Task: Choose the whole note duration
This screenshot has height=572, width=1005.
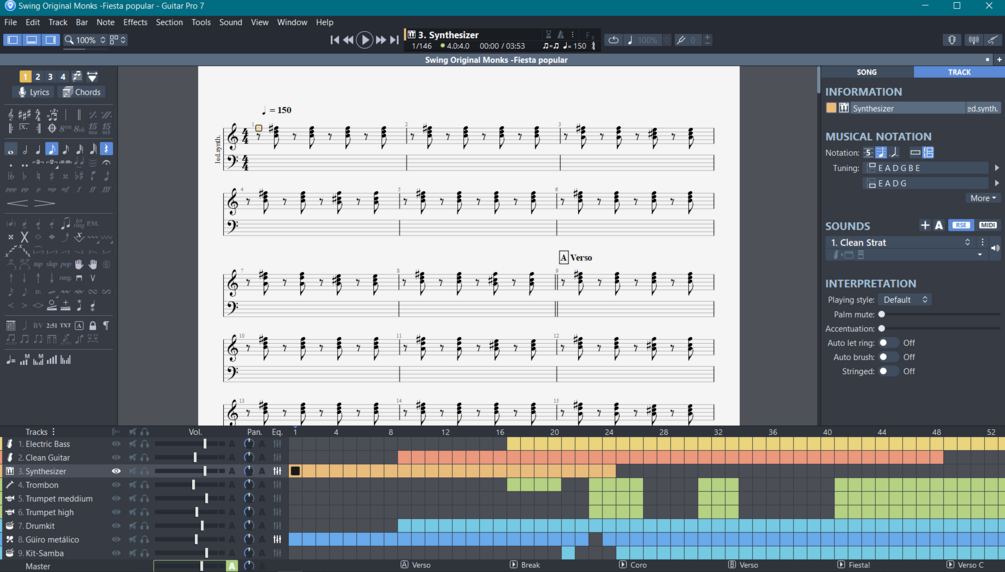Action: coord(11,149)
